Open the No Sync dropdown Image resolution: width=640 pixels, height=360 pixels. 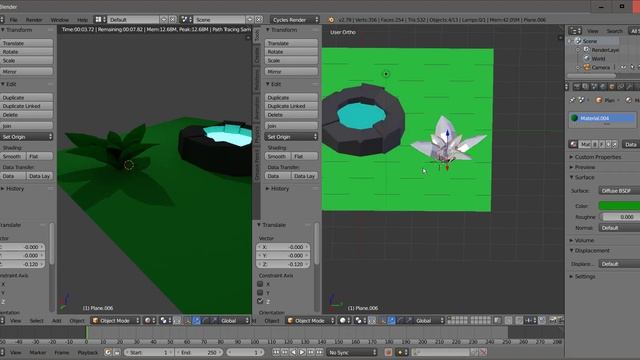coord(352,352)
